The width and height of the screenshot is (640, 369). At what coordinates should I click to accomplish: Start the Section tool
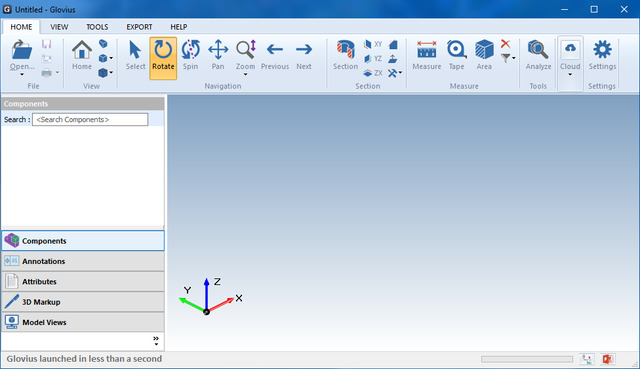tap(345, 55)
